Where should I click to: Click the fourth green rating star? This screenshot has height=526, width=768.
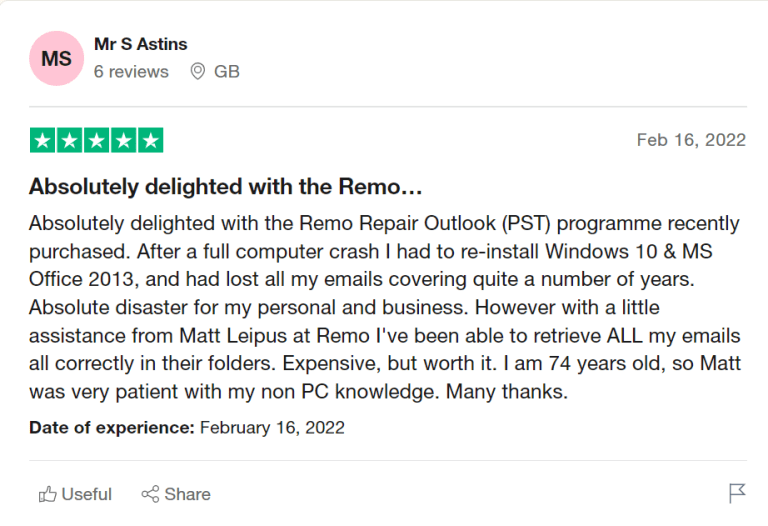123,140
